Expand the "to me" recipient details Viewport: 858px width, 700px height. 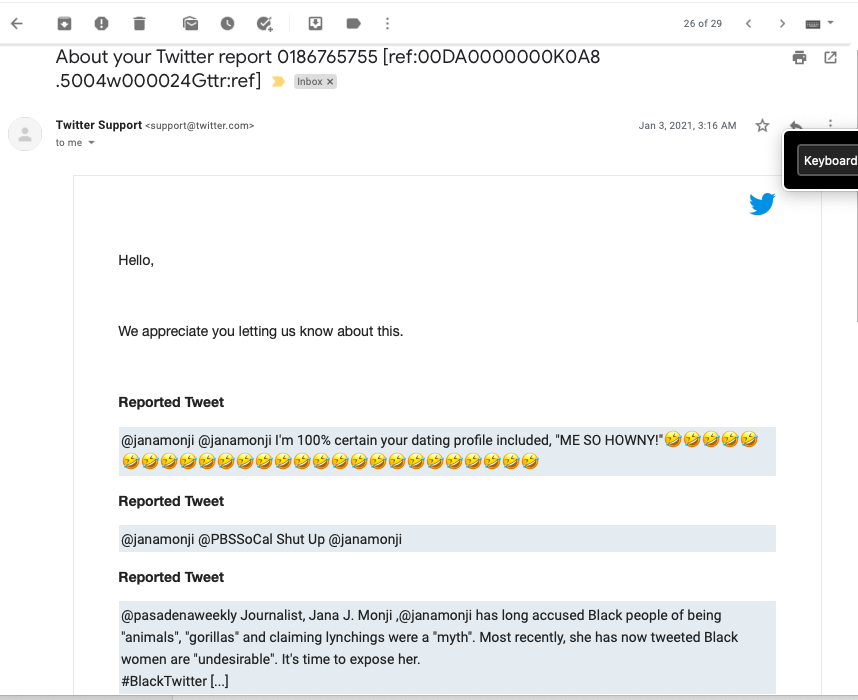(92, 143)
